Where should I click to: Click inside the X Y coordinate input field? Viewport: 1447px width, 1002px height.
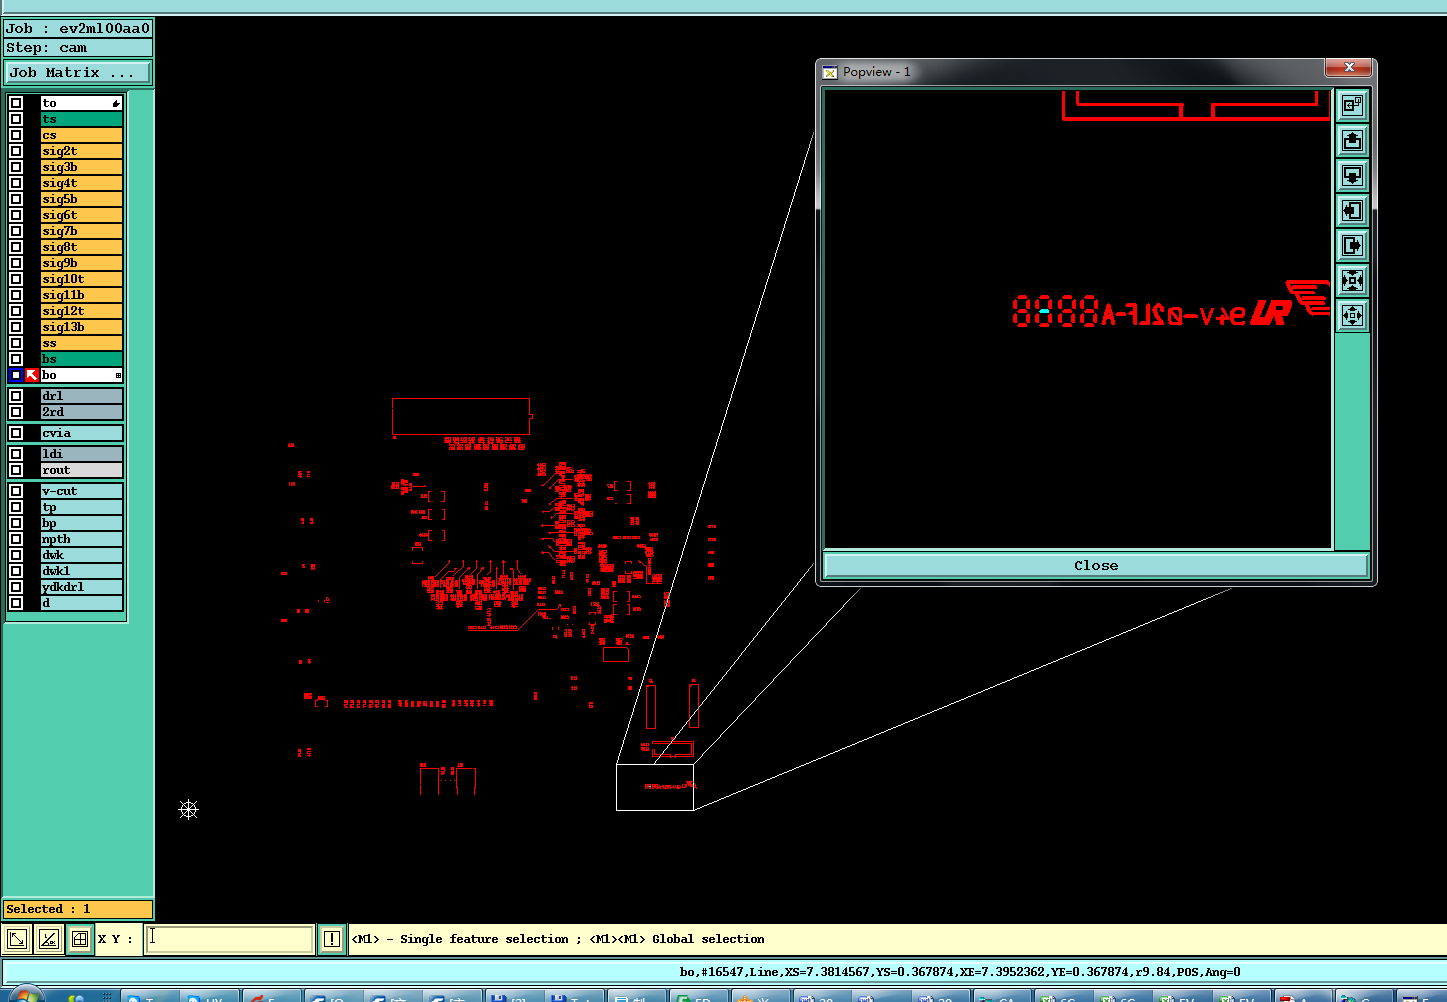[229, 939]
